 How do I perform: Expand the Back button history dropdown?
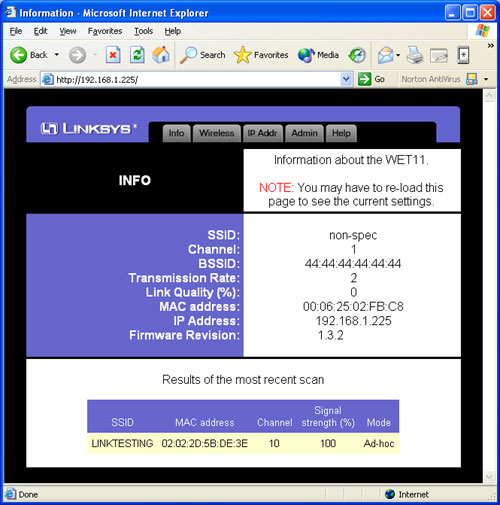[x=57, y=54]
